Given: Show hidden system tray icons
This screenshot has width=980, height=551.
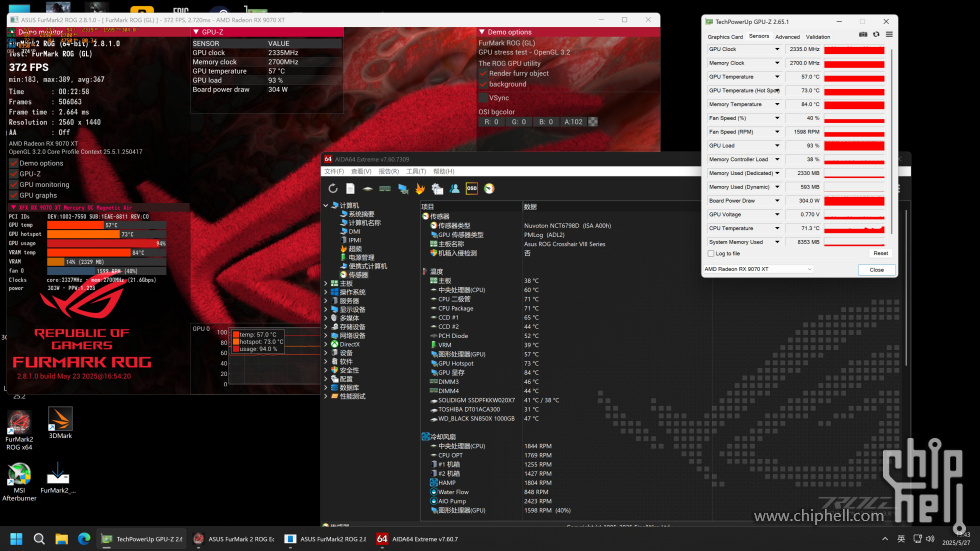Looking at the screenshot, I should click(x=884, y=539).
